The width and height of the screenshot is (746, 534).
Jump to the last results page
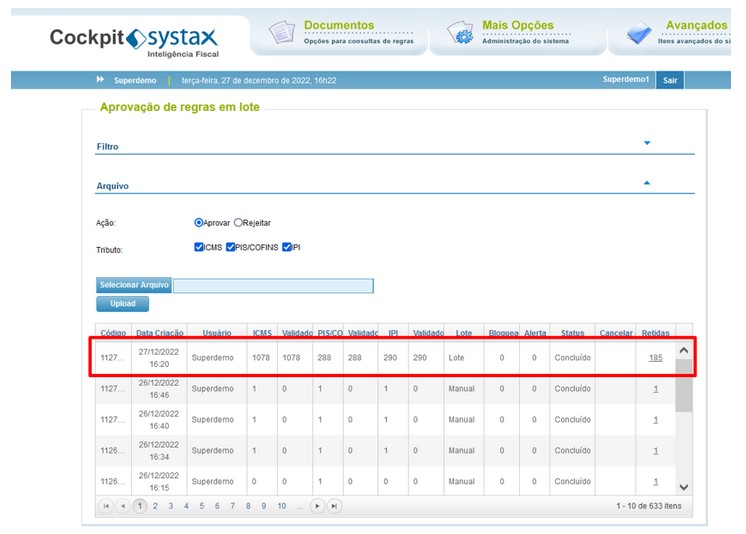tap(334, 506)
